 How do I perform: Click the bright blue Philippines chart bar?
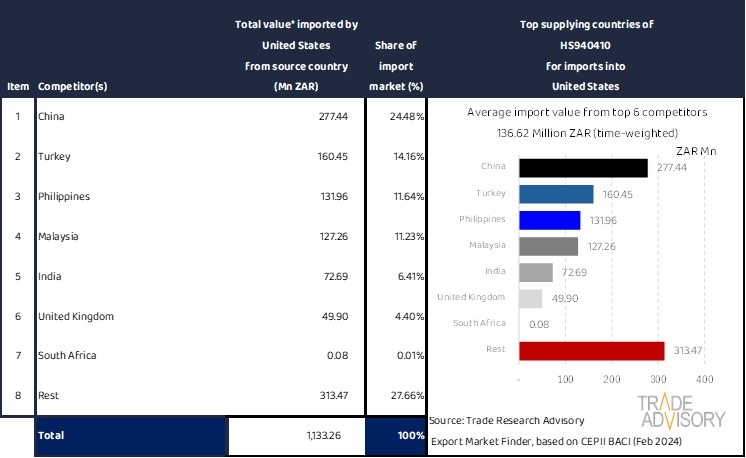[550, 220]
